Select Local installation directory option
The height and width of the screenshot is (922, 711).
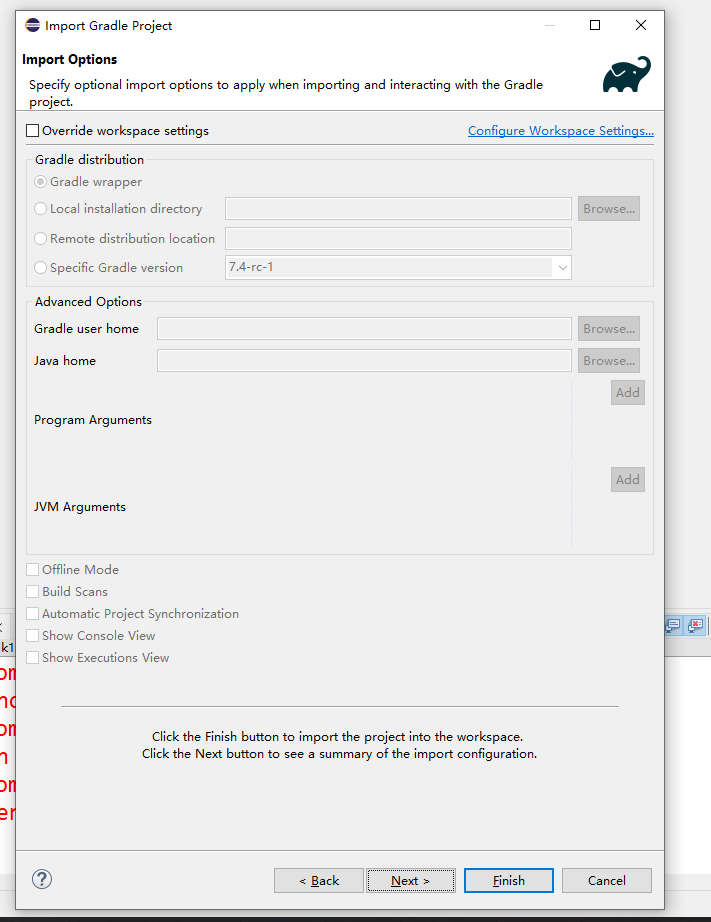(40, 209)
